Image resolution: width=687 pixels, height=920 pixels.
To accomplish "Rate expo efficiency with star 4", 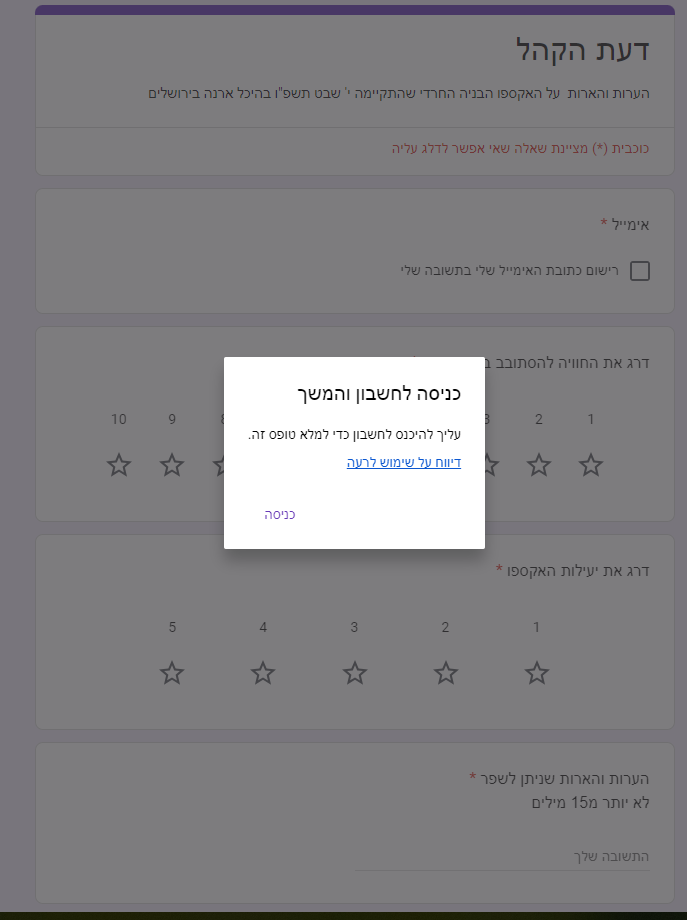I will coord(263,673).
